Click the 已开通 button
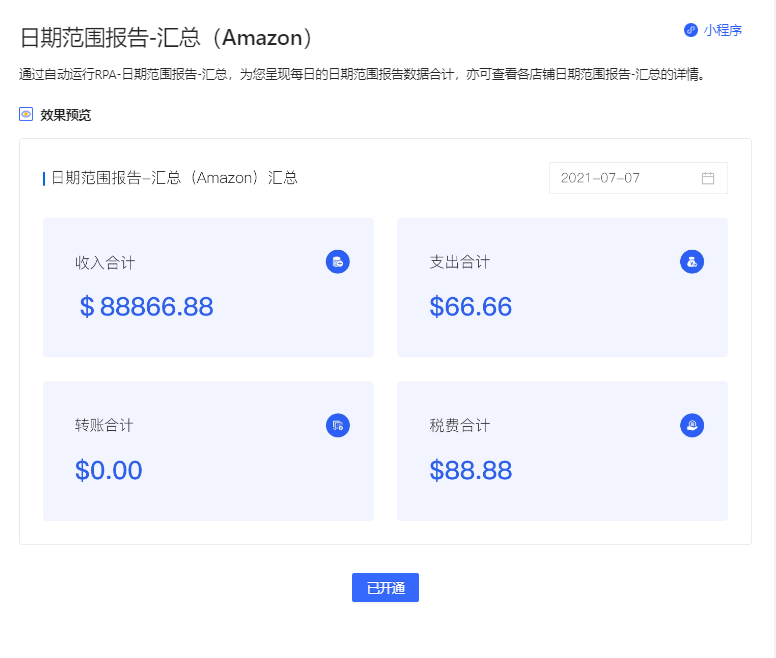 pyautogui.click(x=385, y=587)
